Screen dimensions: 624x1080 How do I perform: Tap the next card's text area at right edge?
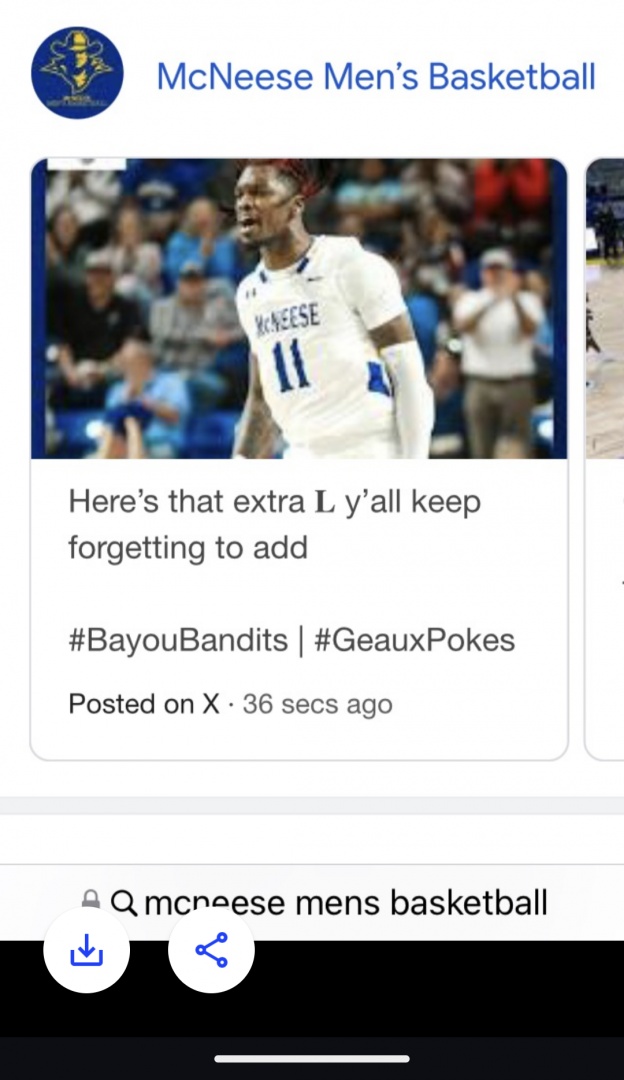[x=606, y=600]
